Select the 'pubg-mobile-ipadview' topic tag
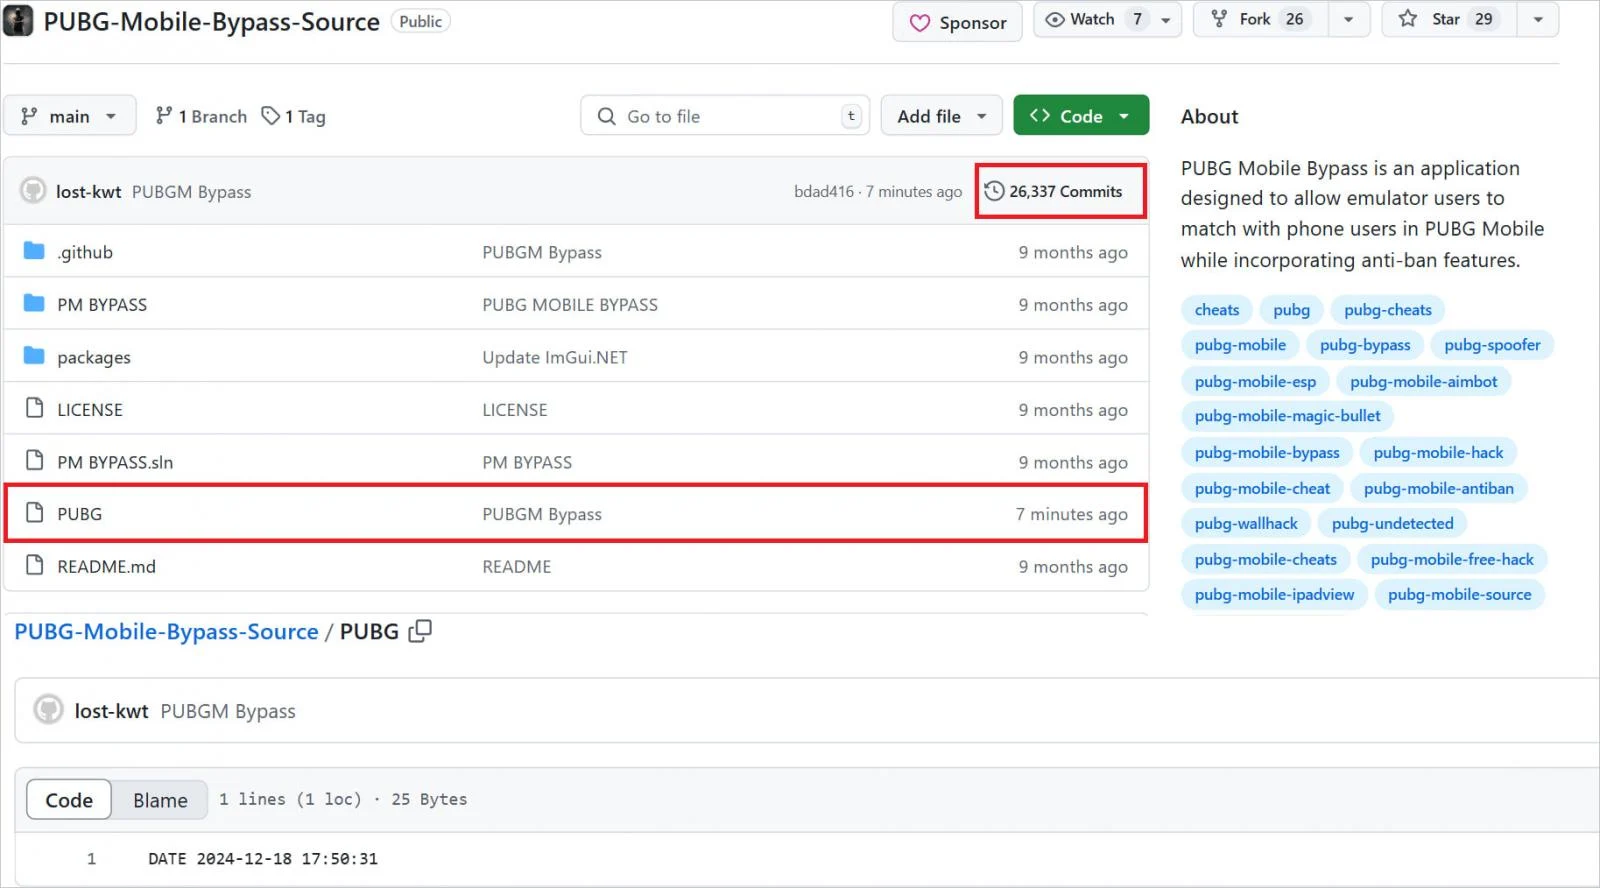1600x888 pixels. point(1274,594)
